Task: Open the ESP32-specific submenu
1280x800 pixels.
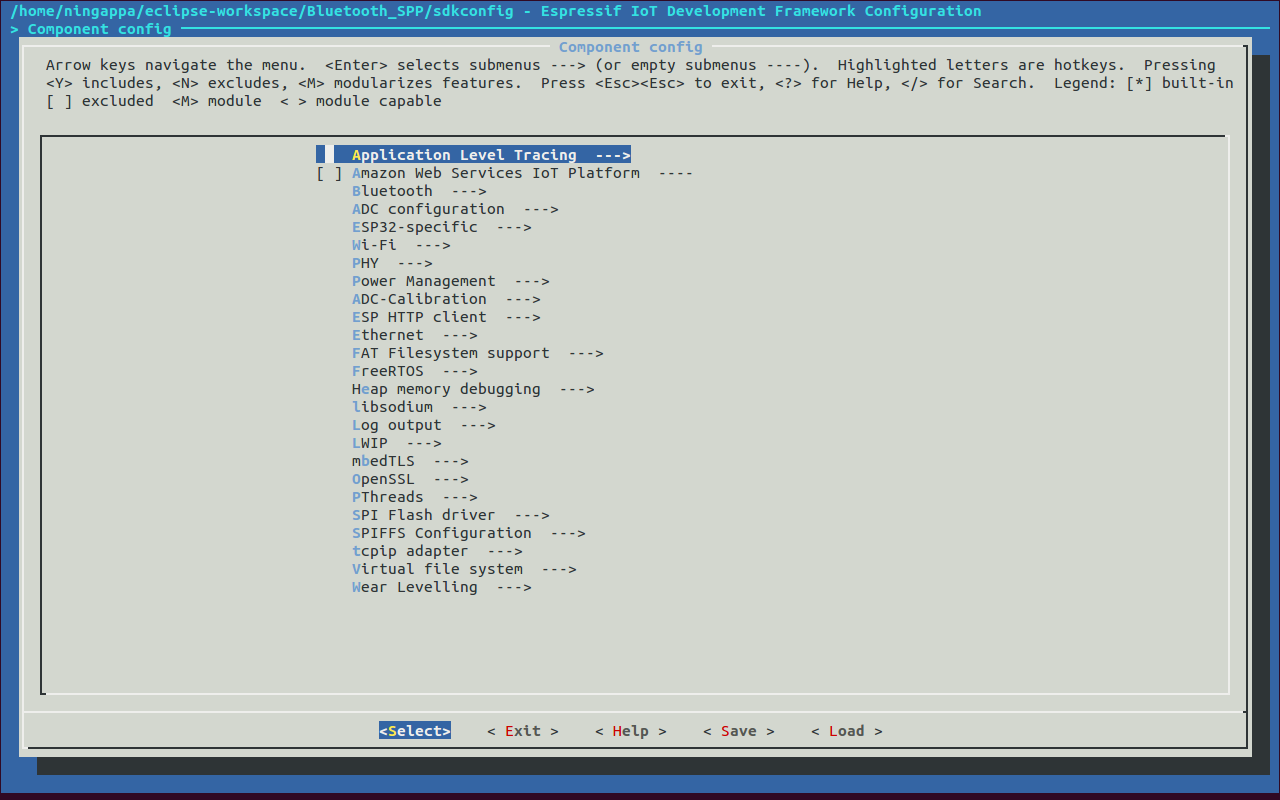Action: coord(442,227)
